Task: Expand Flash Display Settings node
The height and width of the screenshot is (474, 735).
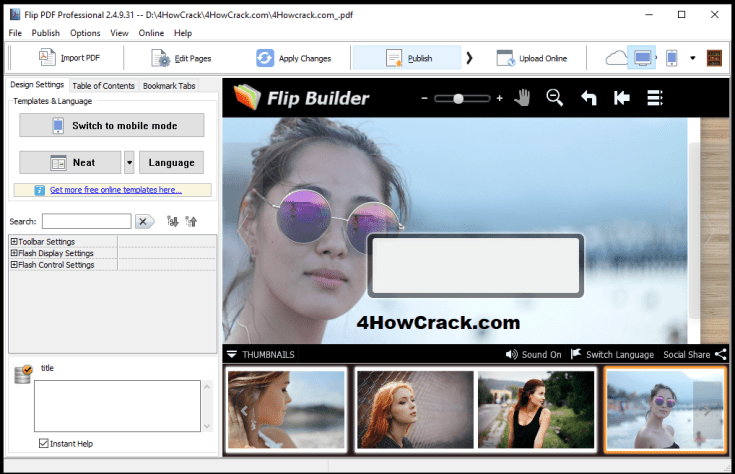Action: coord(14,253)
